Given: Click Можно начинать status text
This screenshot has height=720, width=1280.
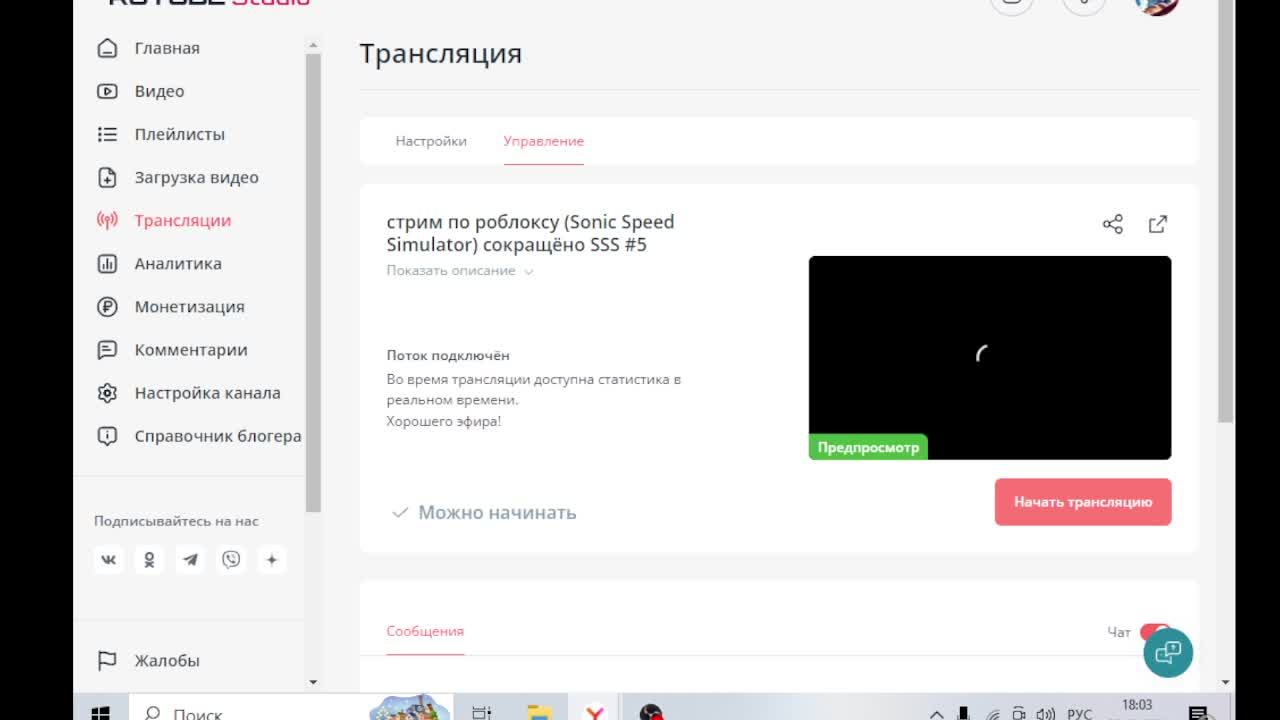Looking at the screenshot, I should pos(497,513).
